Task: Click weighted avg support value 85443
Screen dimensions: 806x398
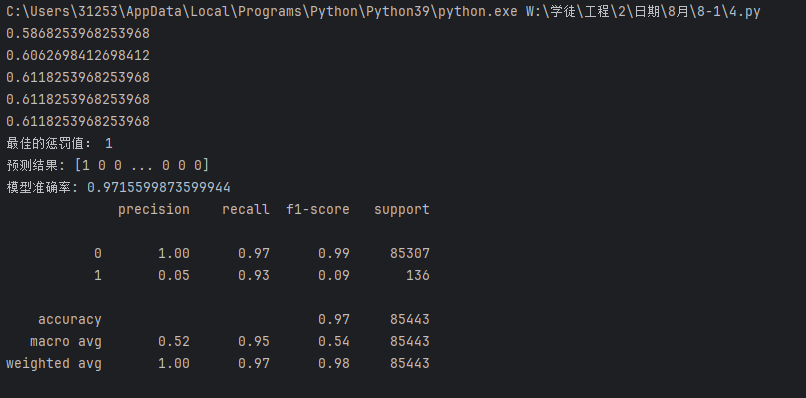Action: click(x=410, y=364)
